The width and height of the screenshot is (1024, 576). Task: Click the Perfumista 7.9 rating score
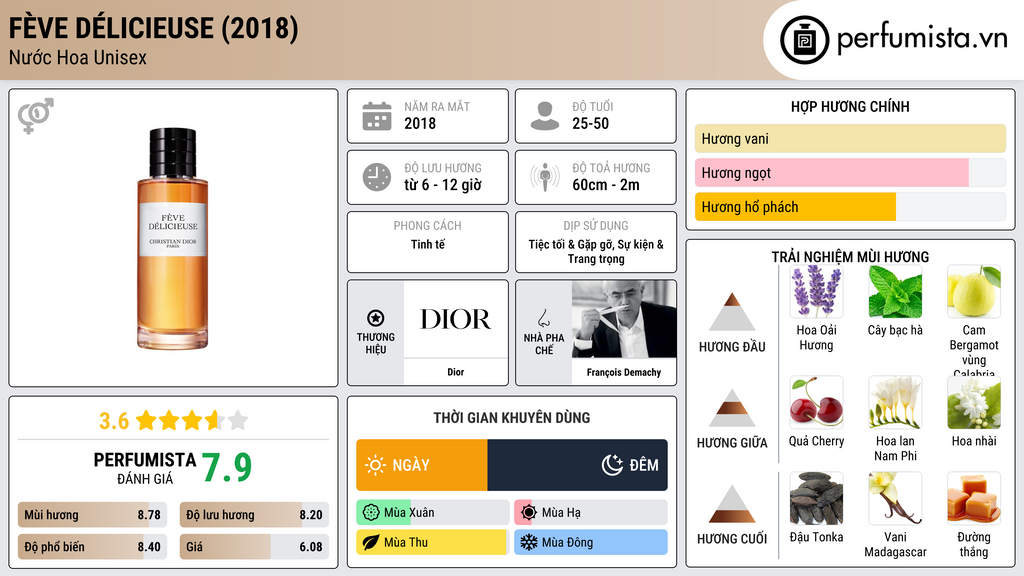[x=226, y=468]
